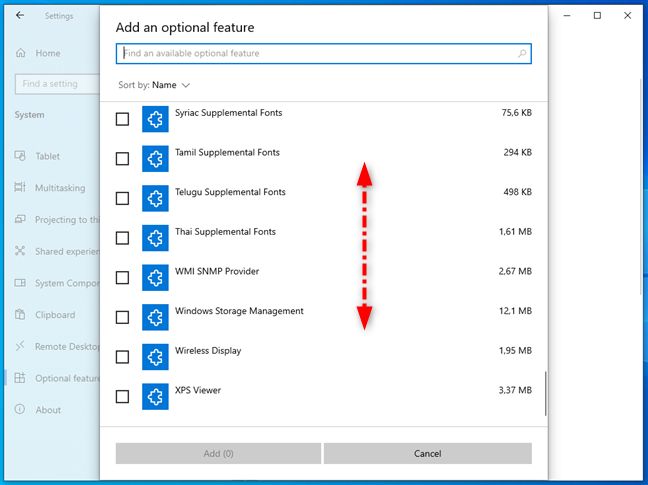Click the XPS Viewer name
This screenshot has height=485, width=648.
[x=198, y=390]
